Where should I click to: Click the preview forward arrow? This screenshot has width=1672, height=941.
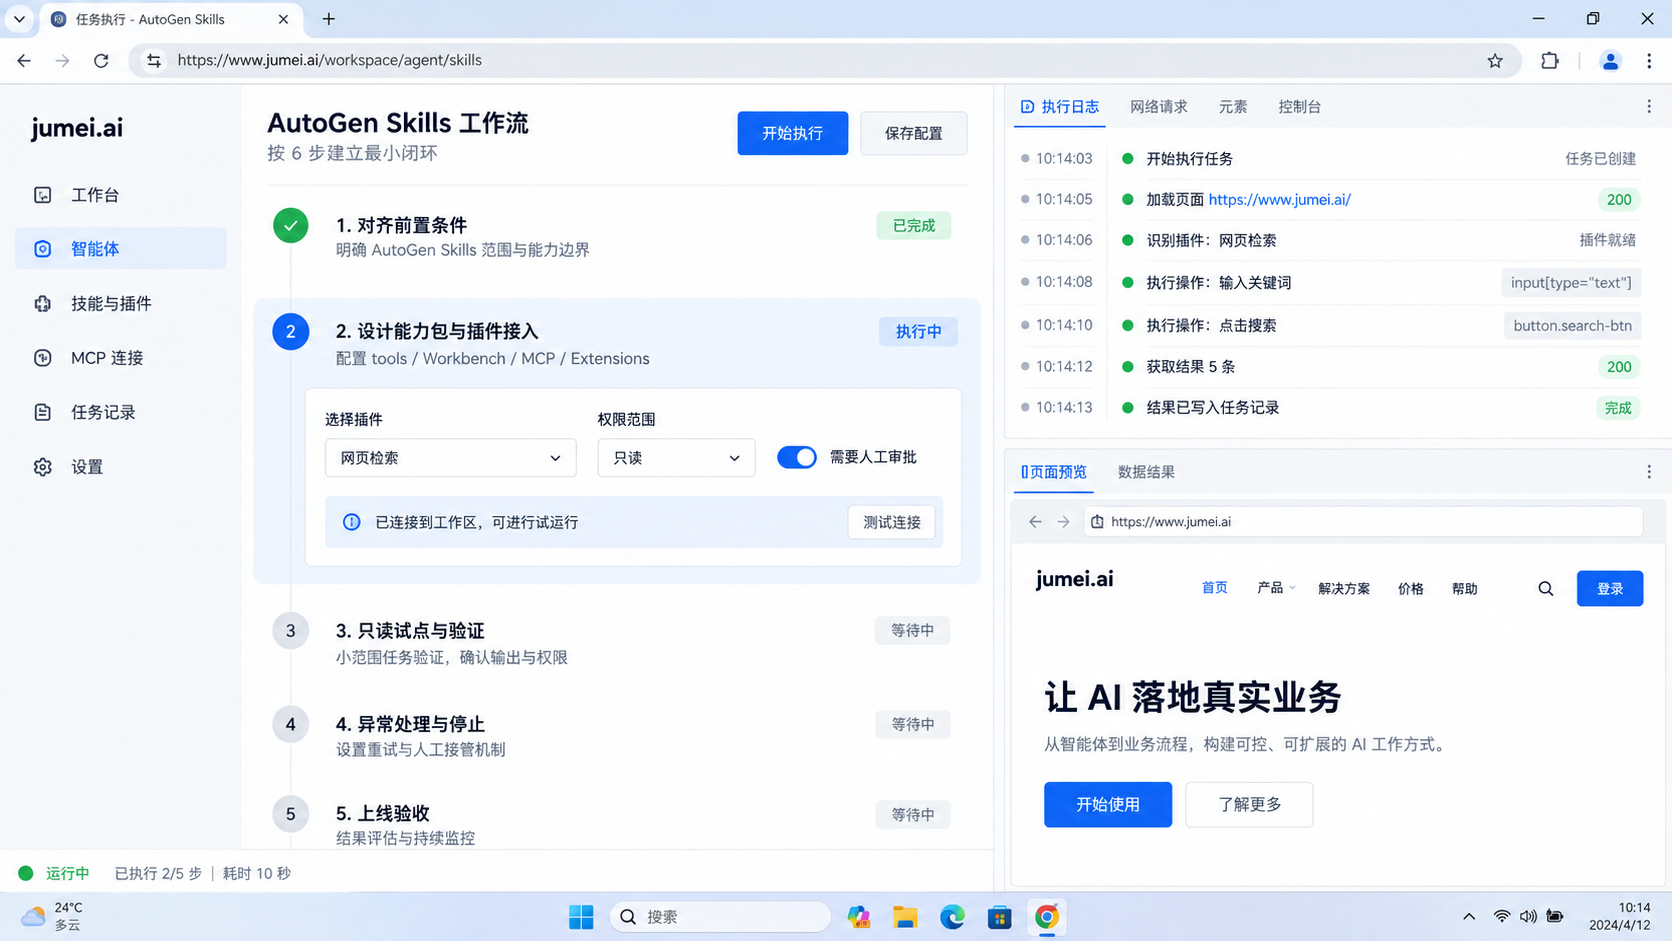point(1063,522)
